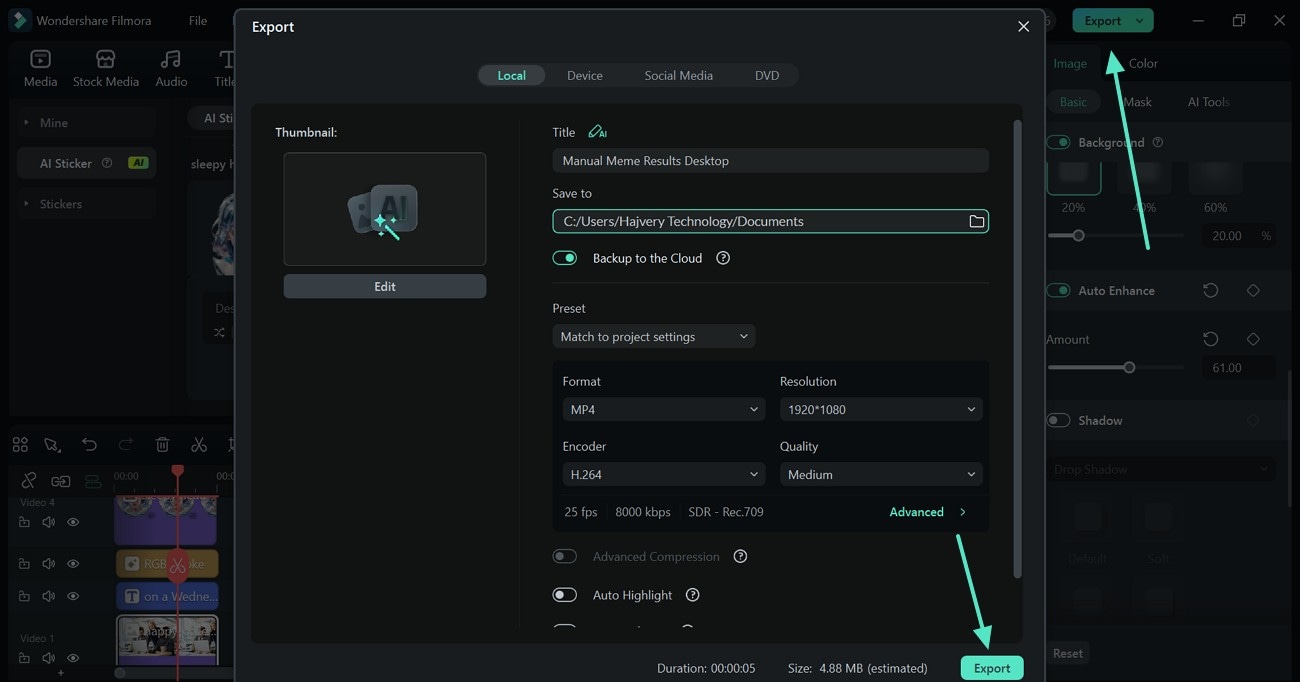The height and width of the screenshot is (682, 1300).
Task: Open the Format MP4 dropdown
Action: (x=664, y=409)
